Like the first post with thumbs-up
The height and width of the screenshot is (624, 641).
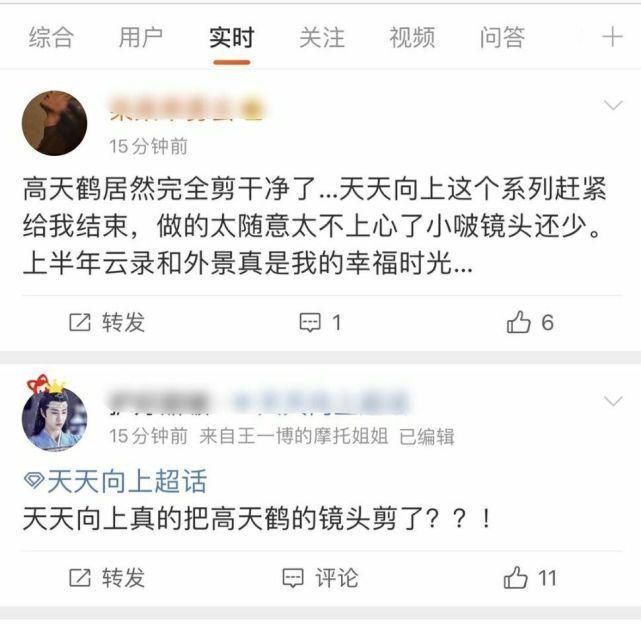point(518,322)
